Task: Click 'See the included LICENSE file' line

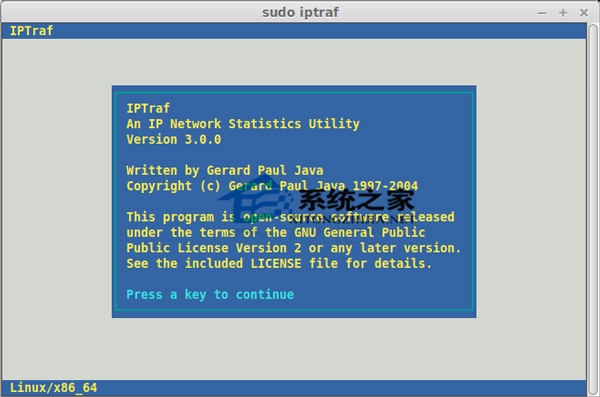Action: 279,263
